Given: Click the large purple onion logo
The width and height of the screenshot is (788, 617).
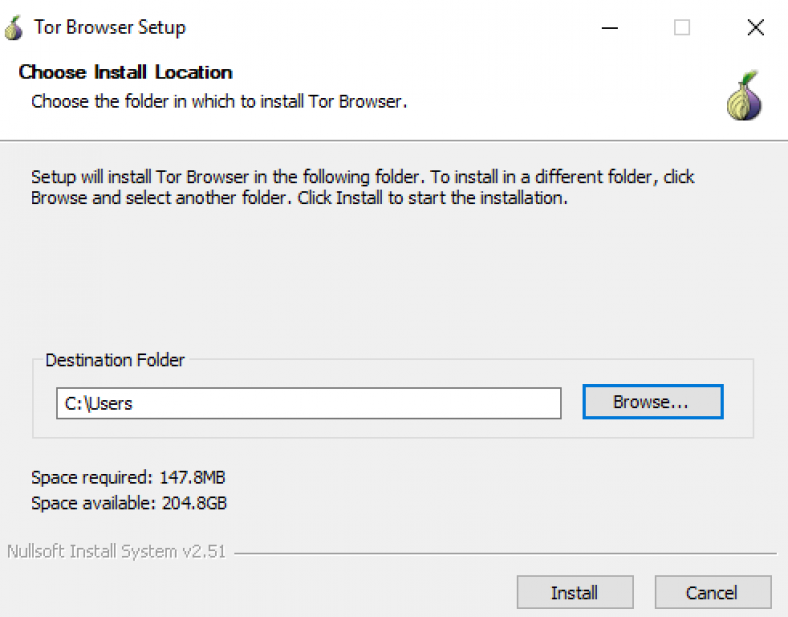Looking at the screenshot, I should pyautogui.click(x=744, y=97).
